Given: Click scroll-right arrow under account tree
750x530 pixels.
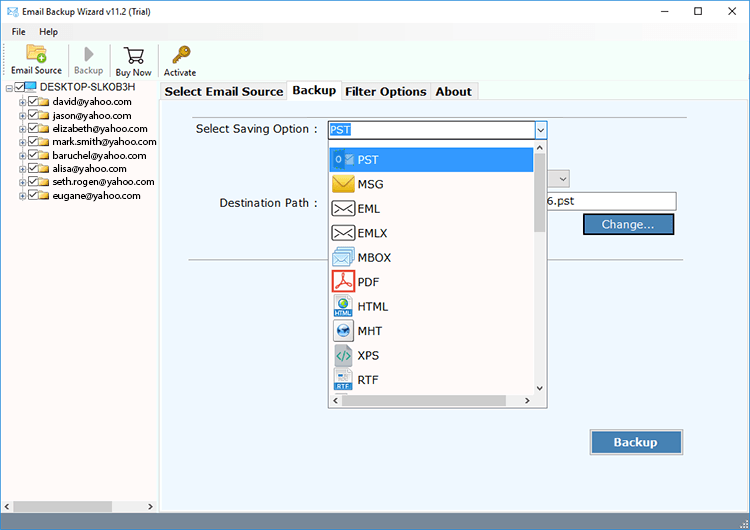Looking at the screenshot, I should tap(150, 506).
